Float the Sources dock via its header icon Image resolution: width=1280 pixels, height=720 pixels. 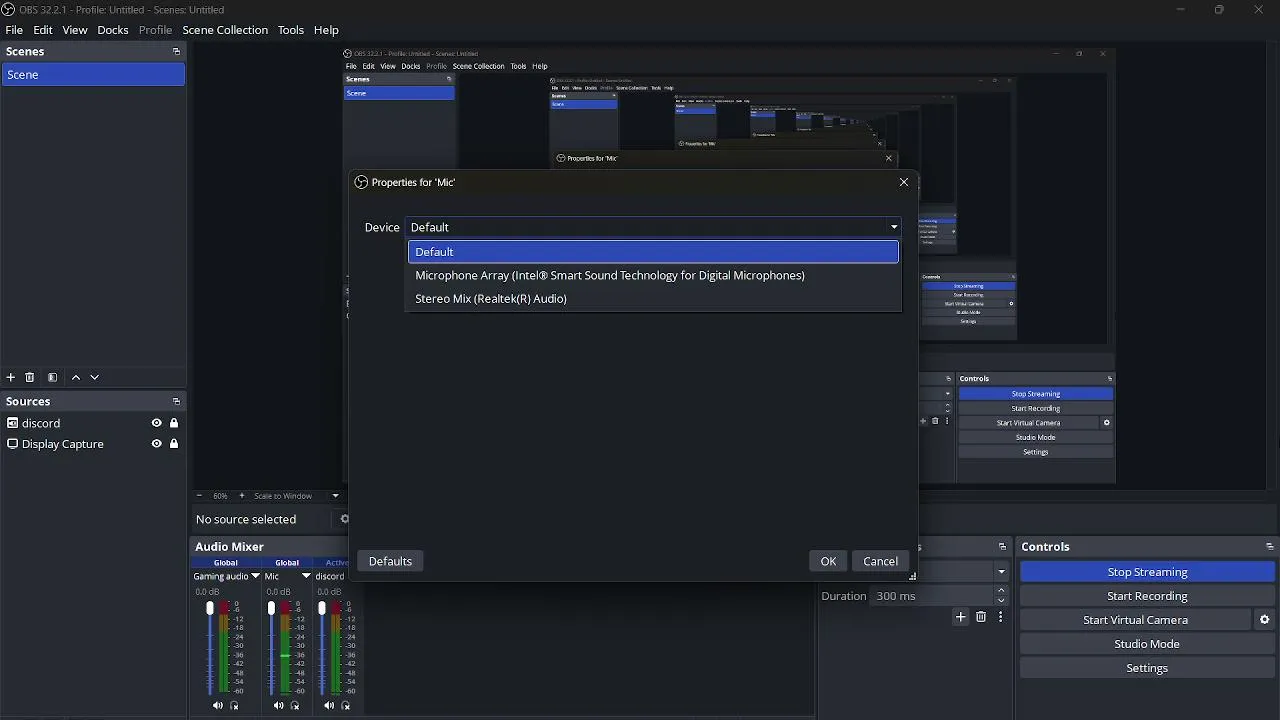pos(176,401)
